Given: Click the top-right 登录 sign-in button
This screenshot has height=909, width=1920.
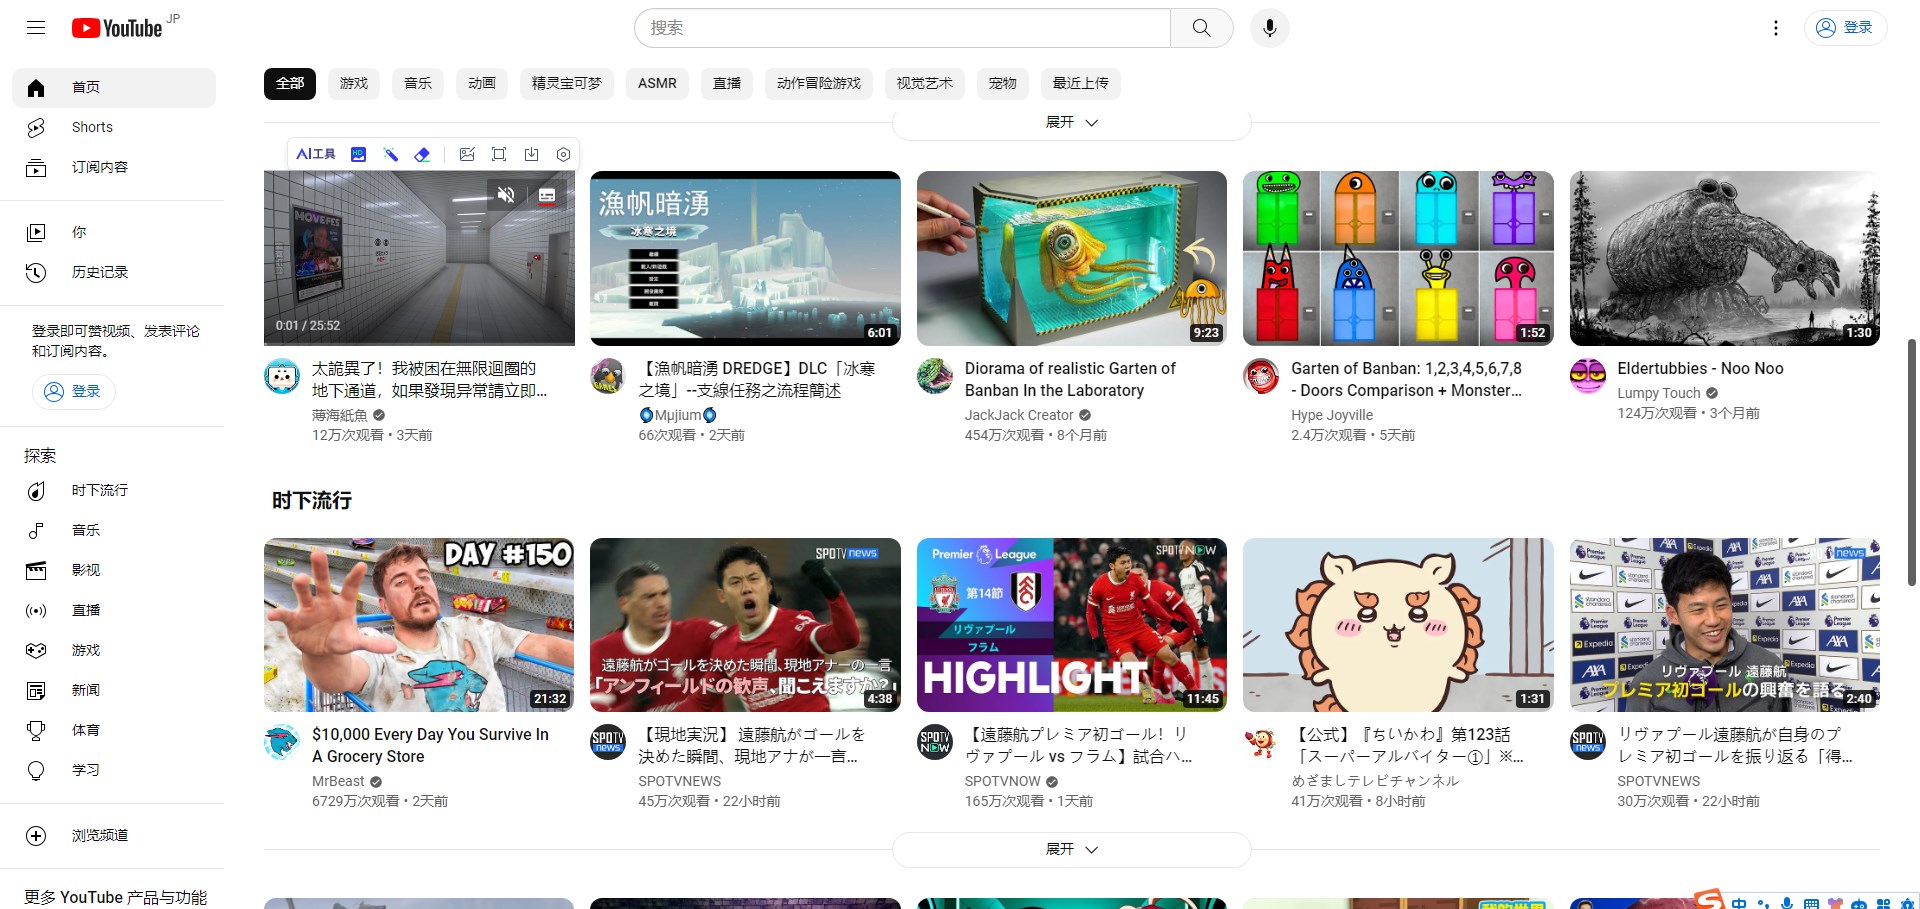Looking at the screenshot, I should click(x=1845, y=28).
